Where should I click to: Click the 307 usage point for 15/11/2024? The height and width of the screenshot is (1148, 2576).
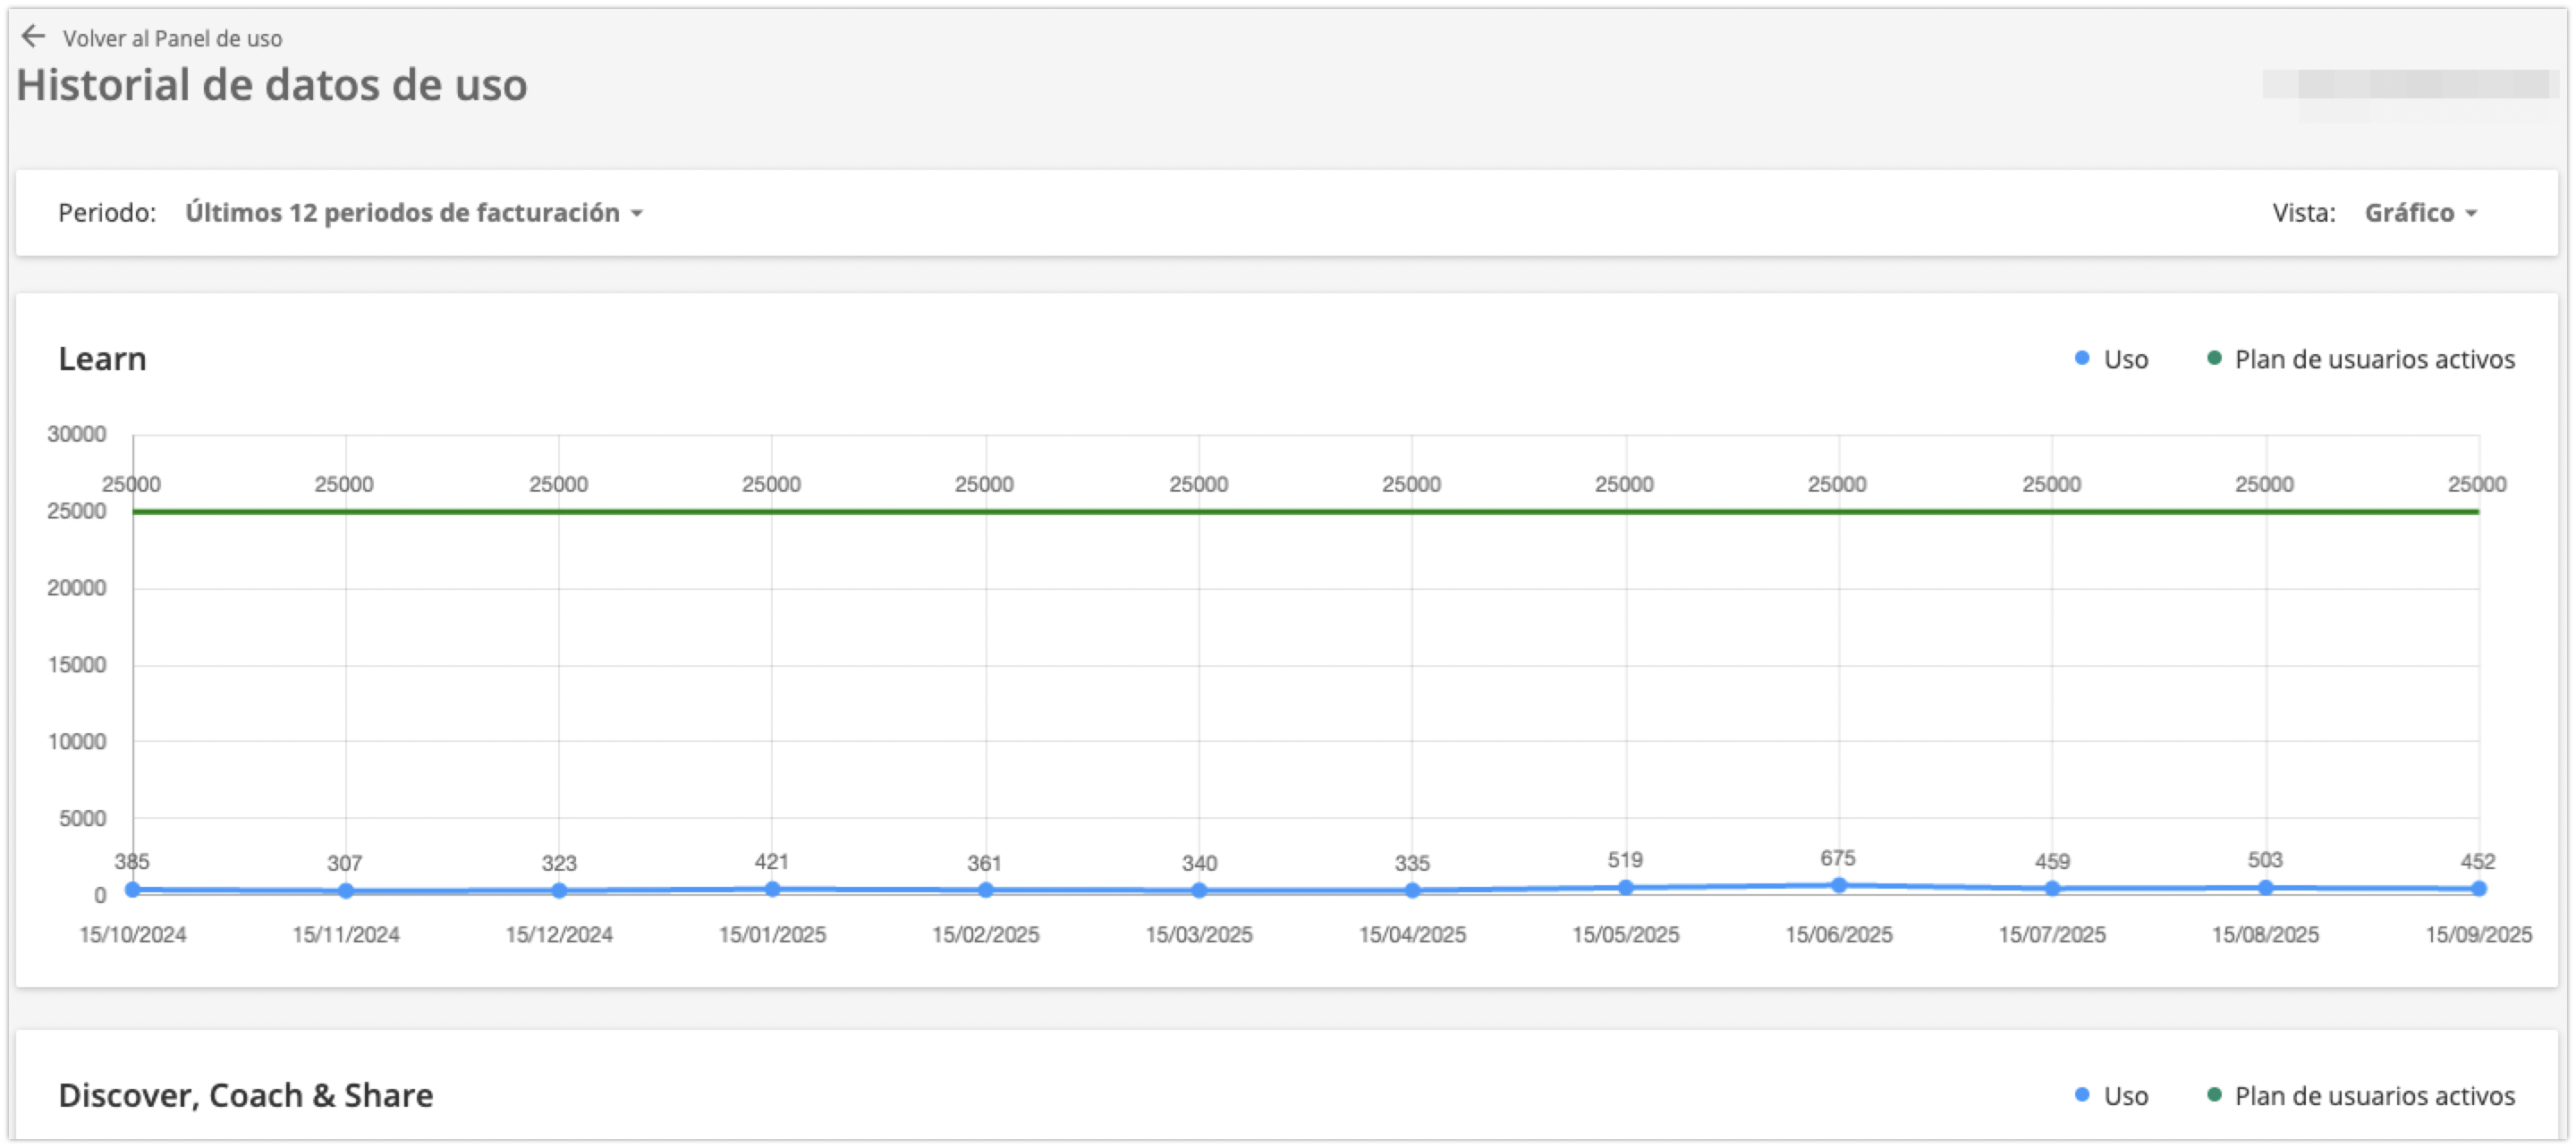click(x=346, y=890)
